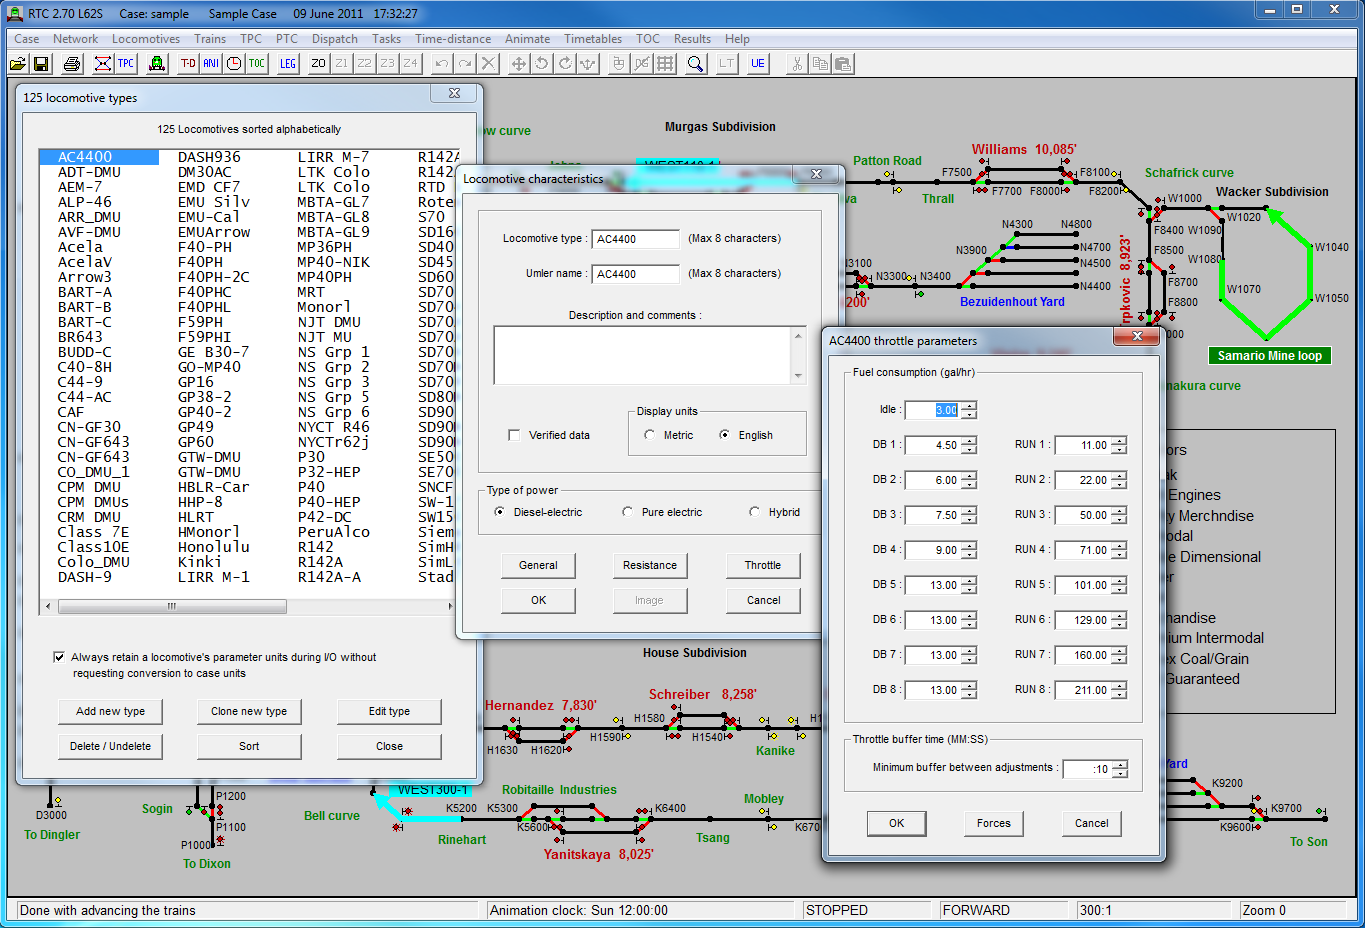Screen dimensions: 1365x928
Task: Open the Locomotives menu
Action: coord(146,39)
